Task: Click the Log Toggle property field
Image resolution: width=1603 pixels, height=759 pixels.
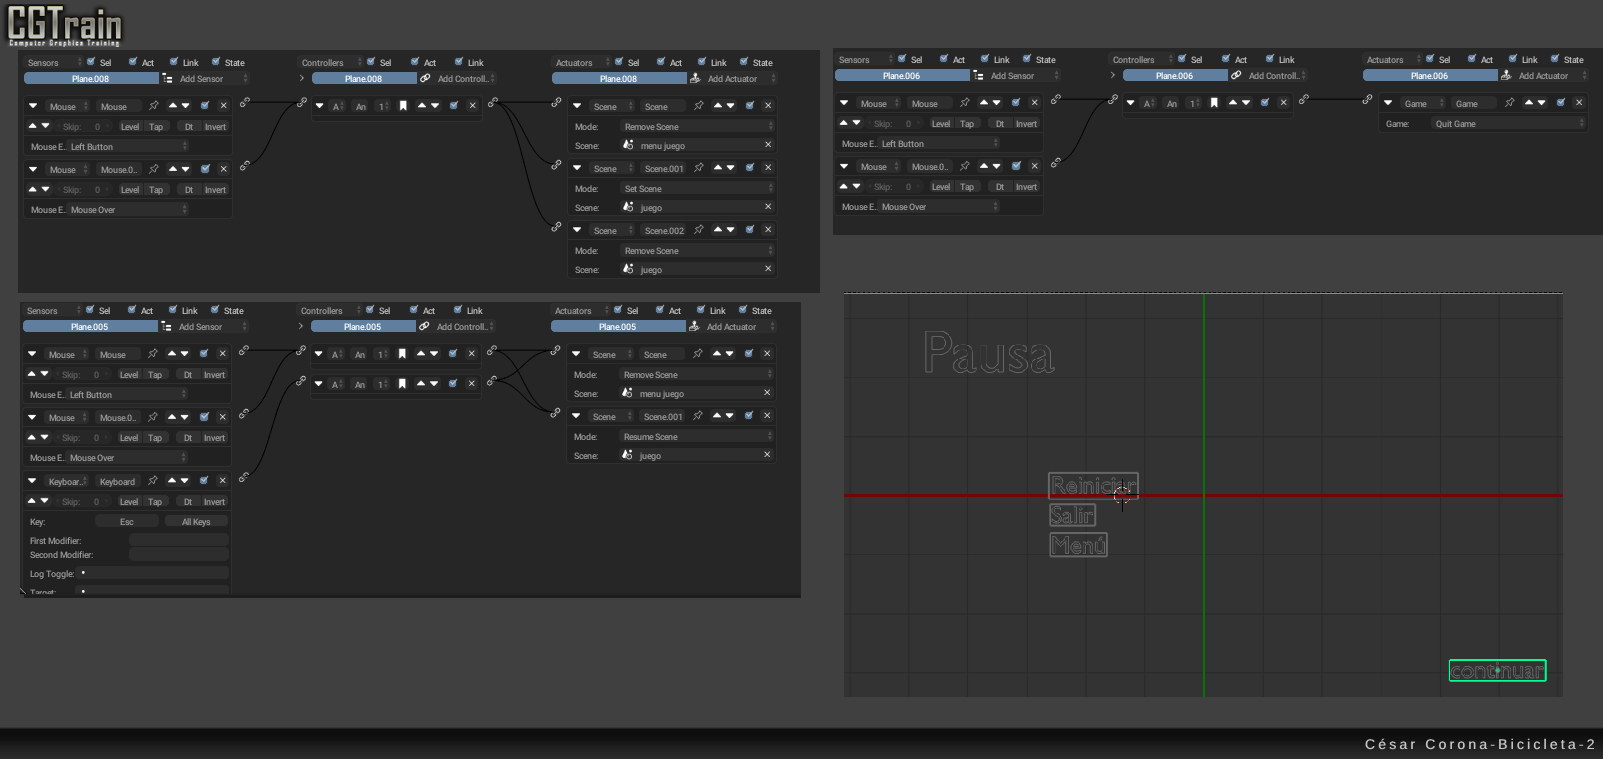Action: tap(154, 574)
